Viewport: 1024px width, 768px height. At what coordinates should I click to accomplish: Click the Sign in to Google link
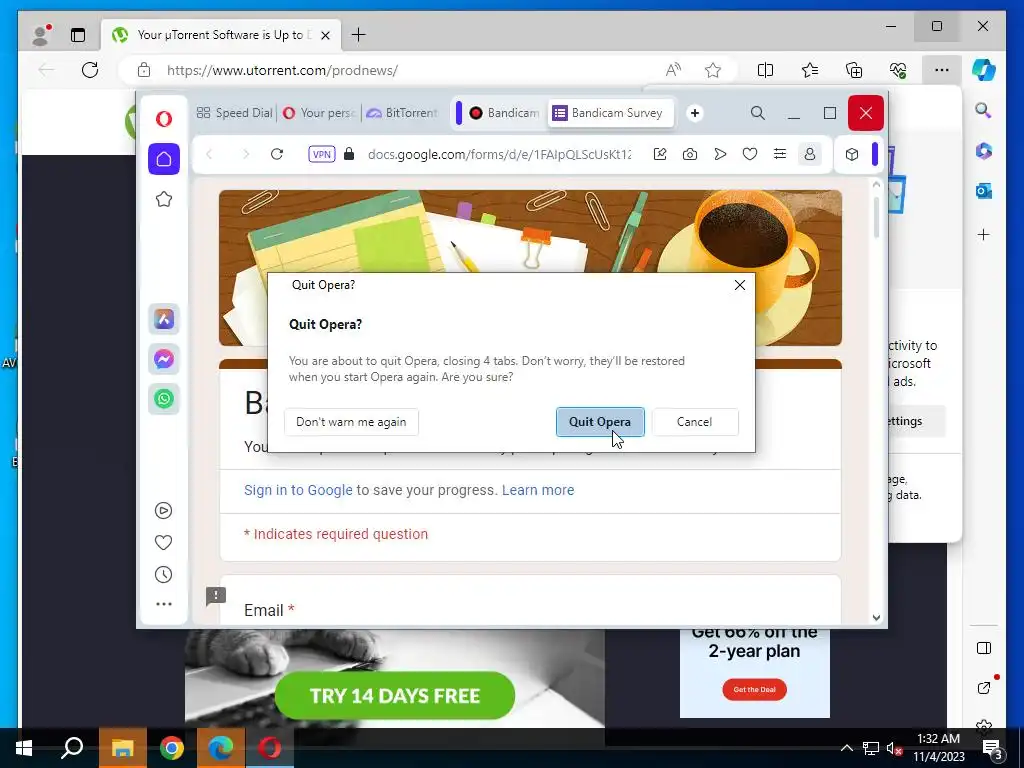coord(298,490)
